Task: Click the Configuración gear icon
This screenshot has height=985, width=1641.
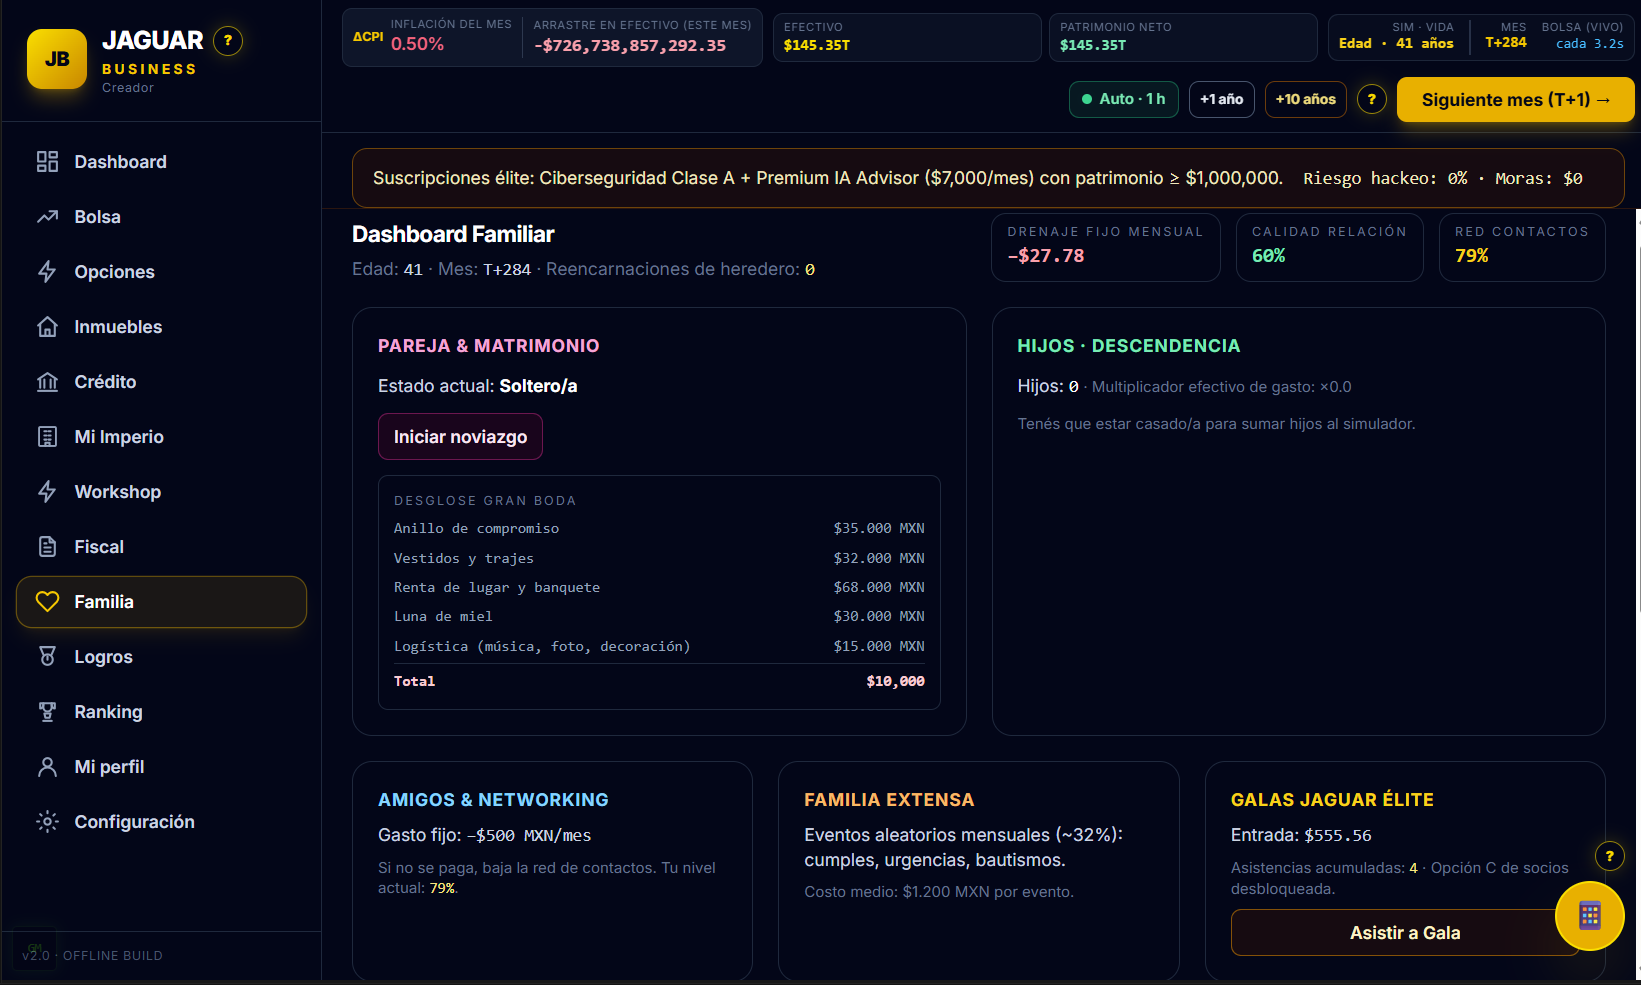Action: coord(47,822)
